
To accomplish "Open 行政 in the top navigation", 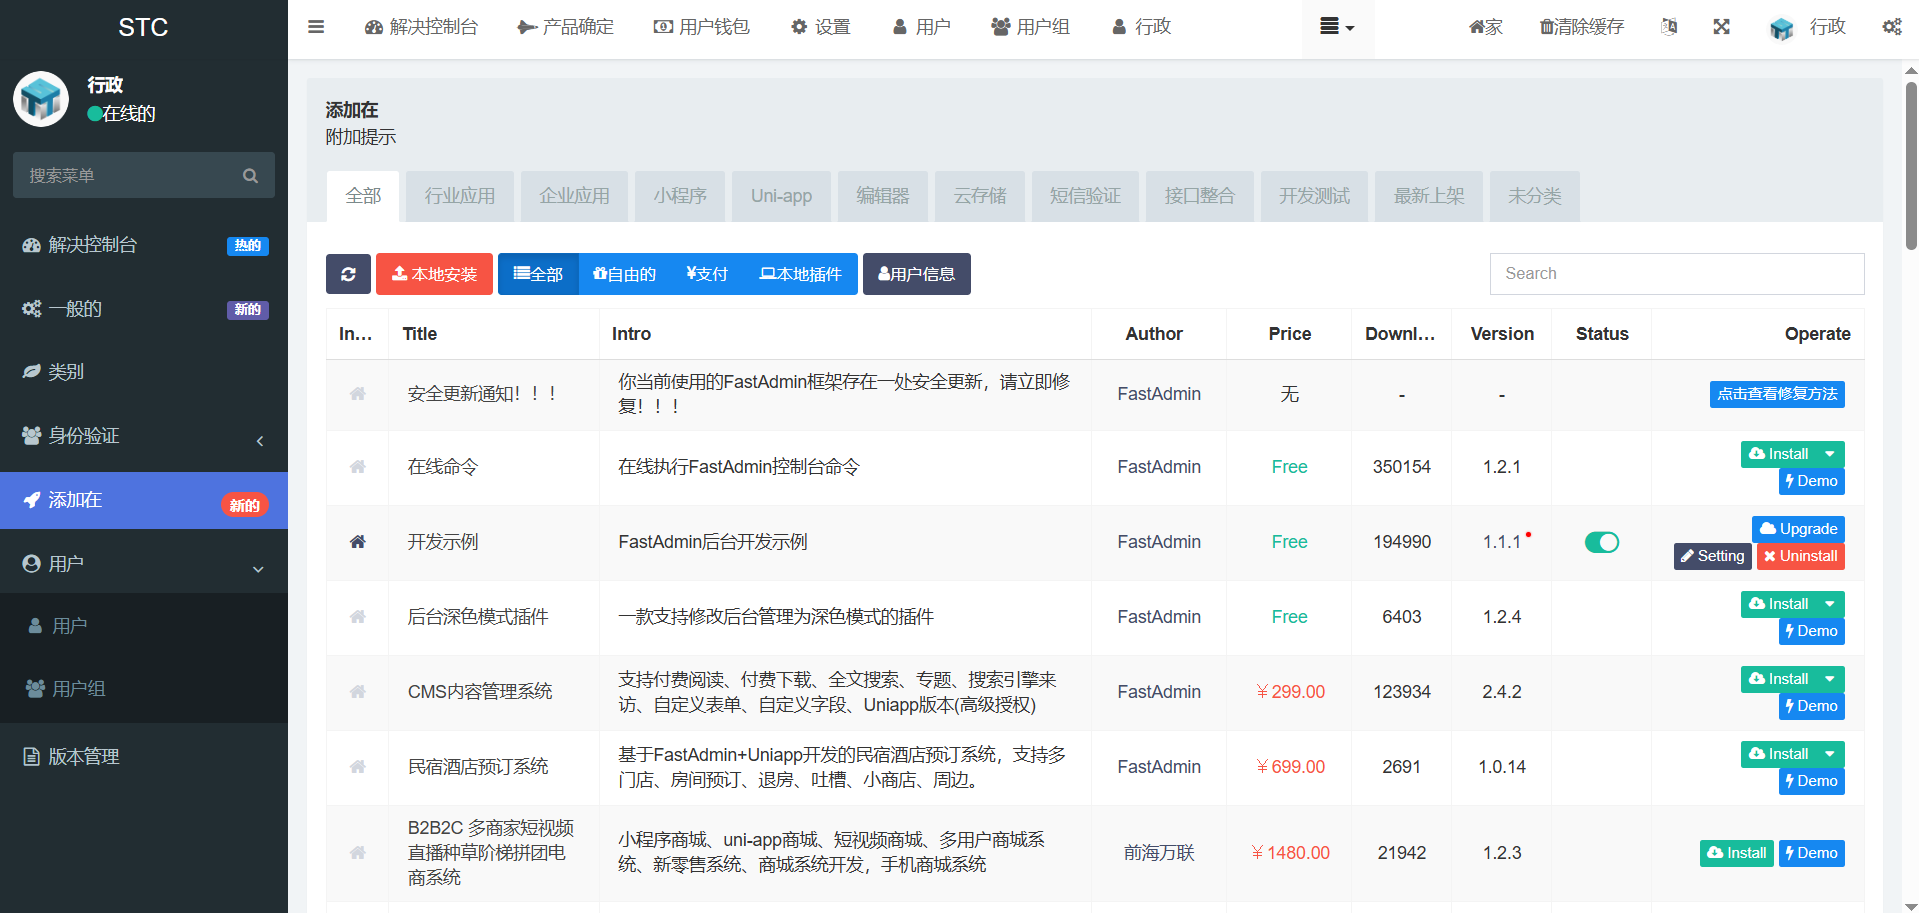I will 1142,27.
